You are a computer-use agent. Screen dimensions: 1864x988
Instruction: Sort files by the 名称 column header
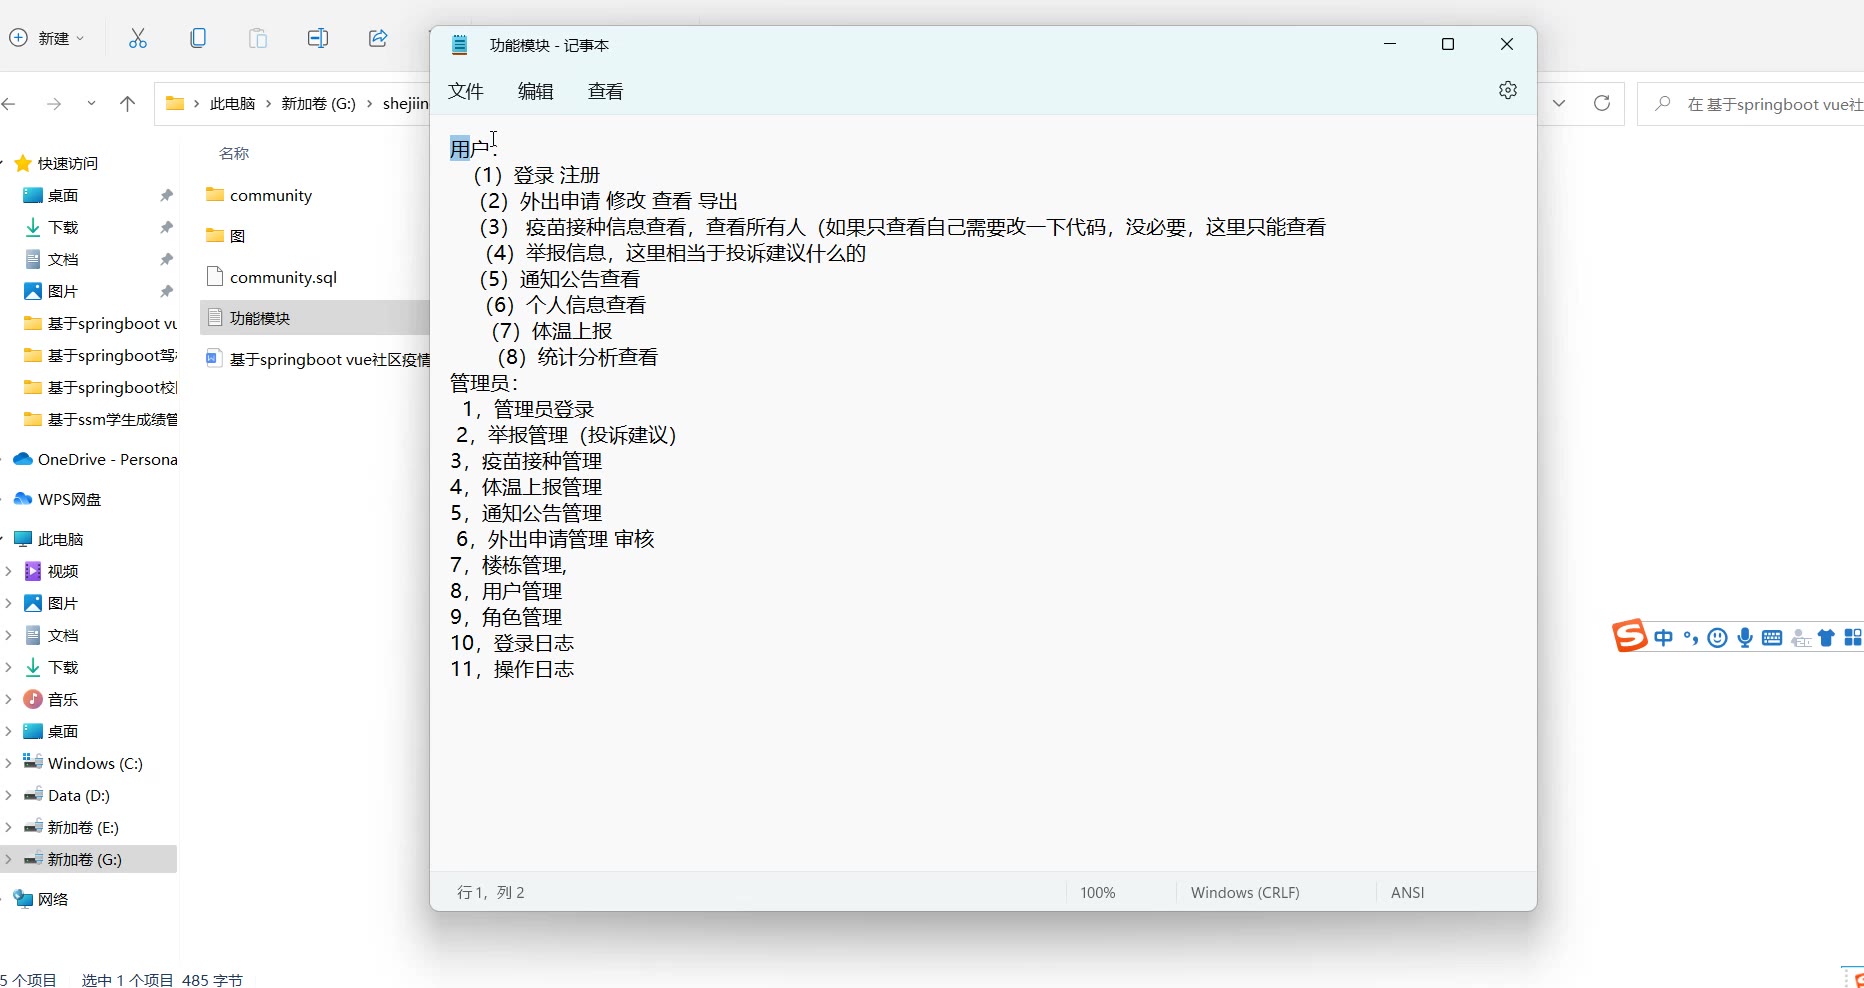pos(234,153)
